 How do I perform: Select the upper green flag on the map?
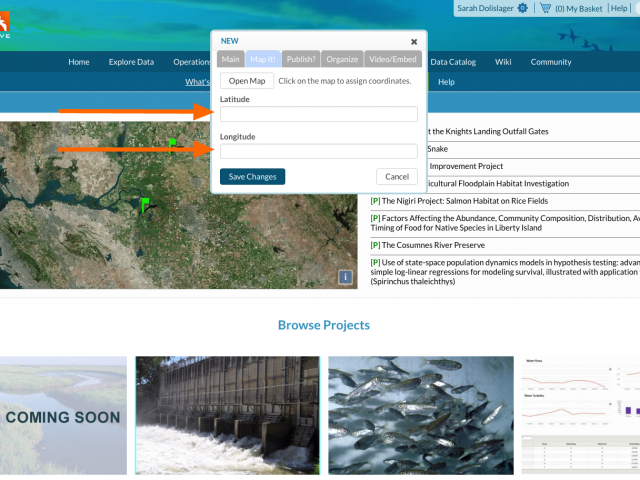(x=173, y=146)
